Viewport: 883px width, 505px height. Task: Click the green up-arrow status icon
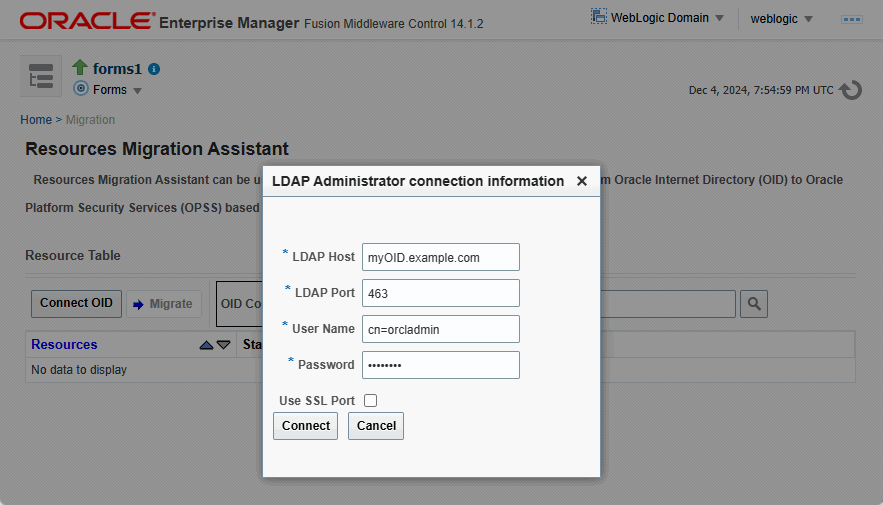[80, 68]
